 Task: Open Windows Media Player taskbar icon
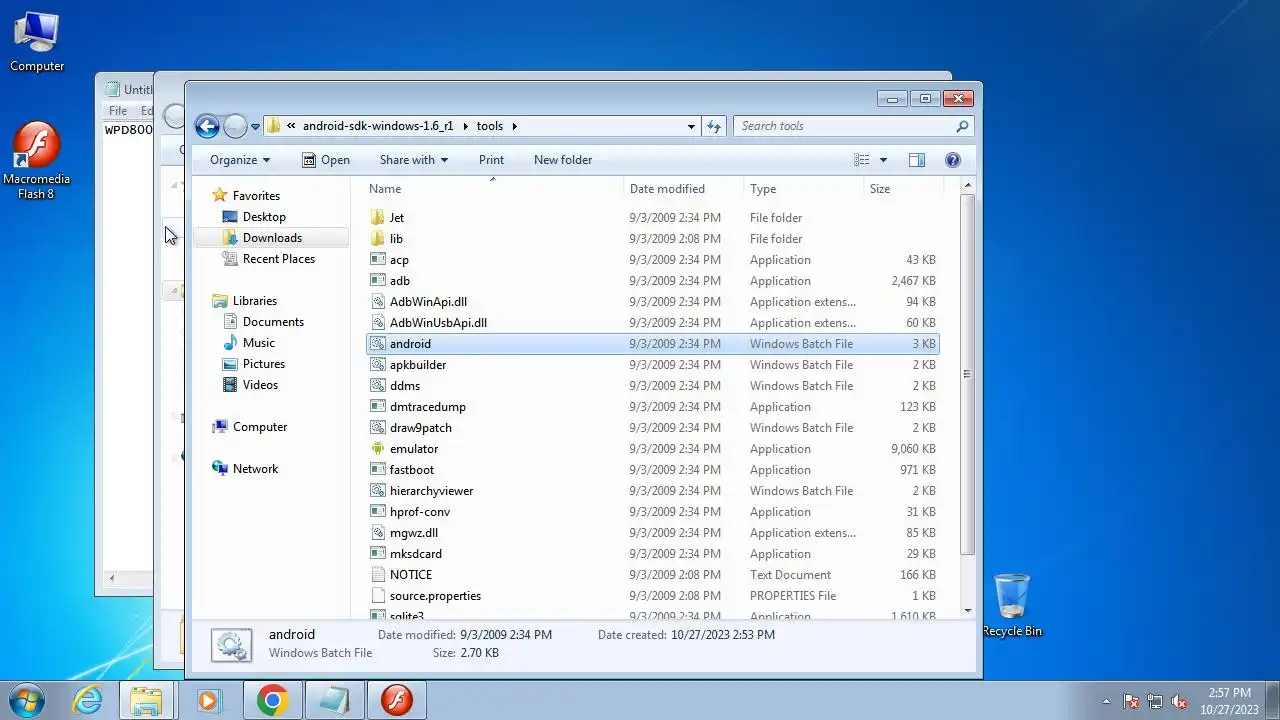coord(208,700)
